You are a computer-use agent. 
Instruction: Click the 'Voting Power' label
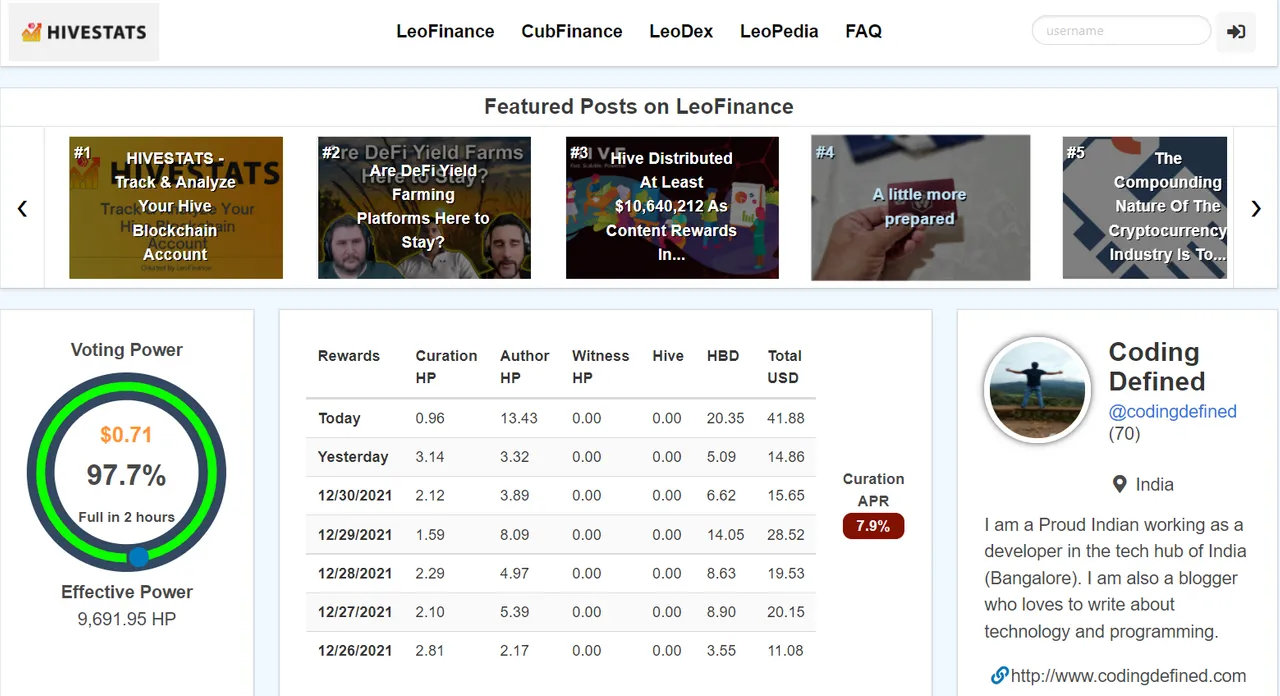(126, 350)
